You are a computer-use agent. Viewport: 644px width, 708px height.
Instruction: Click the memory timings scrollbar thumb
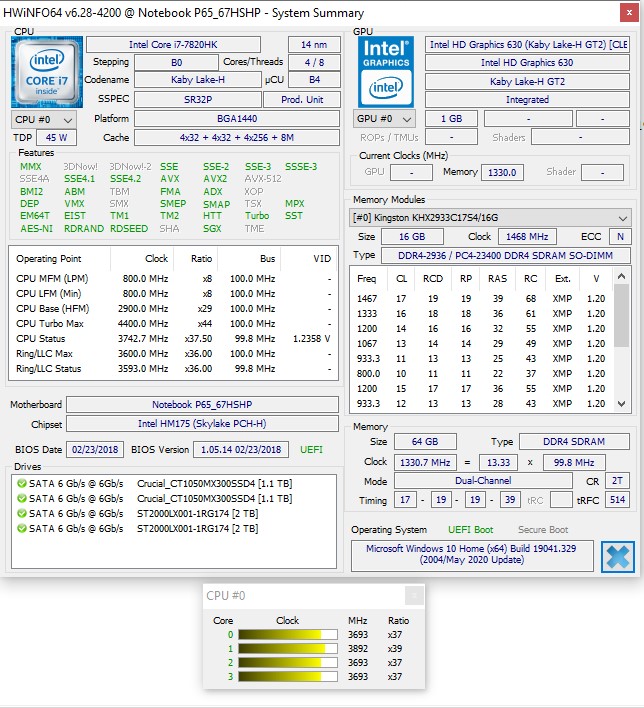pos(621,316)
